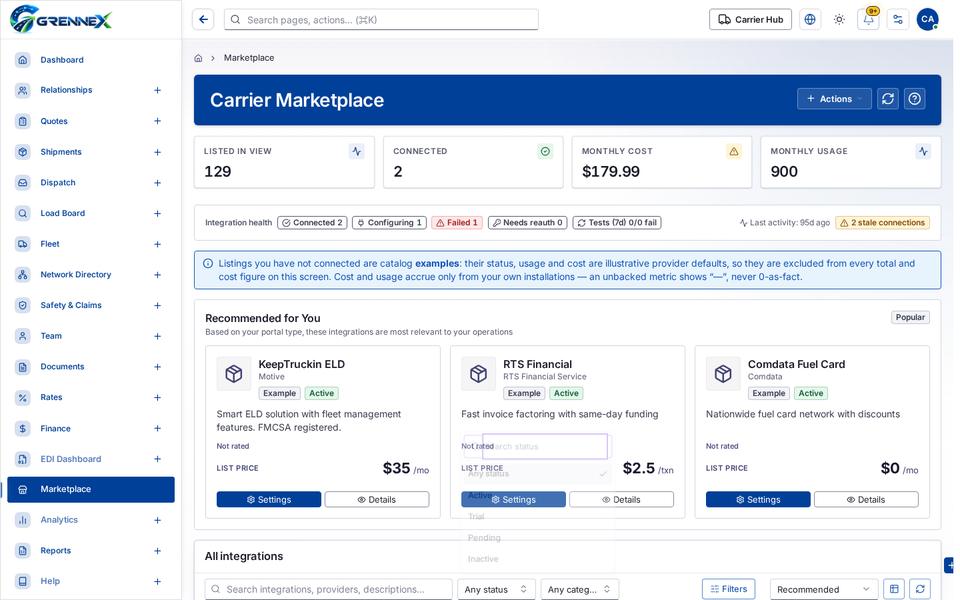Filter by Configuring 1 chip
The height and width of the screenshot is (600, 960).
389,223
